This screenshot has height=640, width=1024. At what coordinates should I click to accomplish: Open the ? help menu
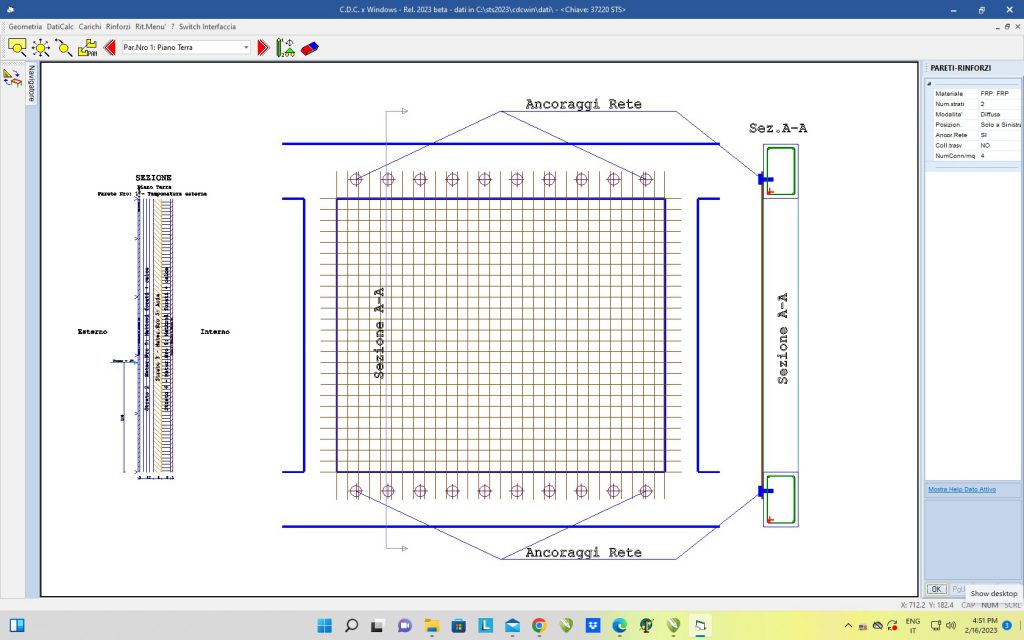pyautogui.click(x=172, y=27)
